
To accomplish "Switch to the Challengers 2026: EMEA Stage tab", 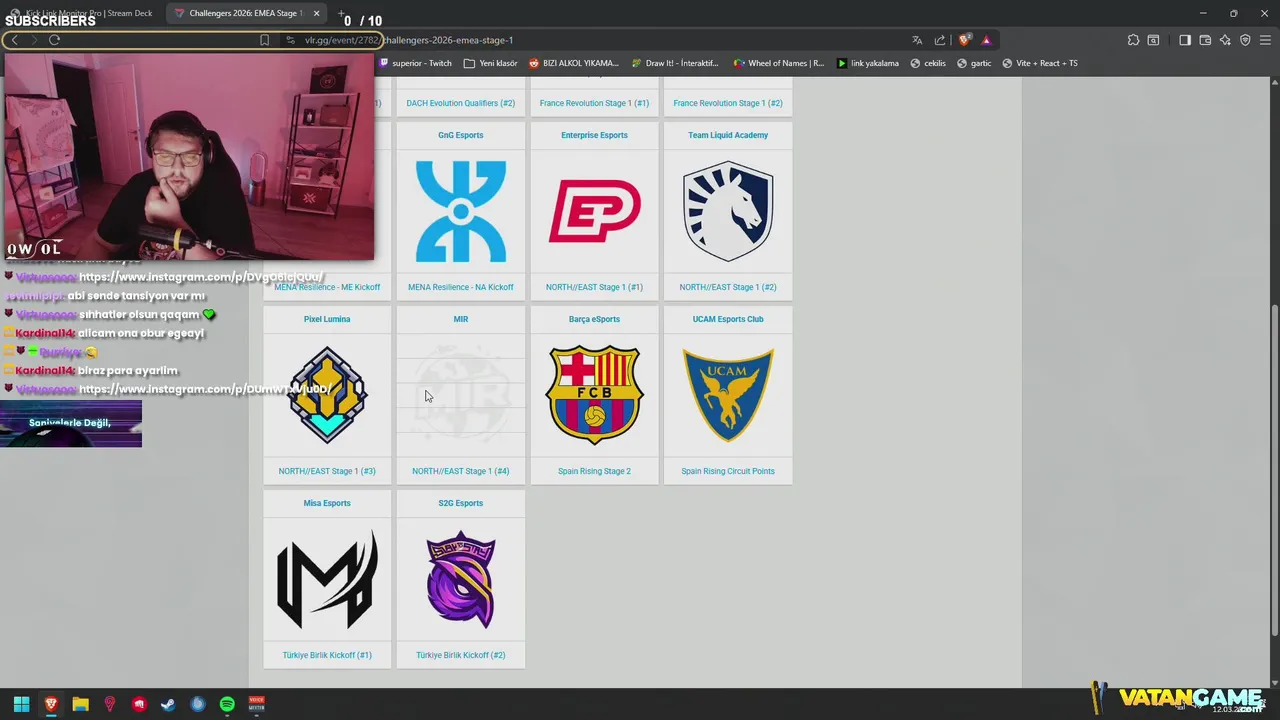I will tap(245, 13).
